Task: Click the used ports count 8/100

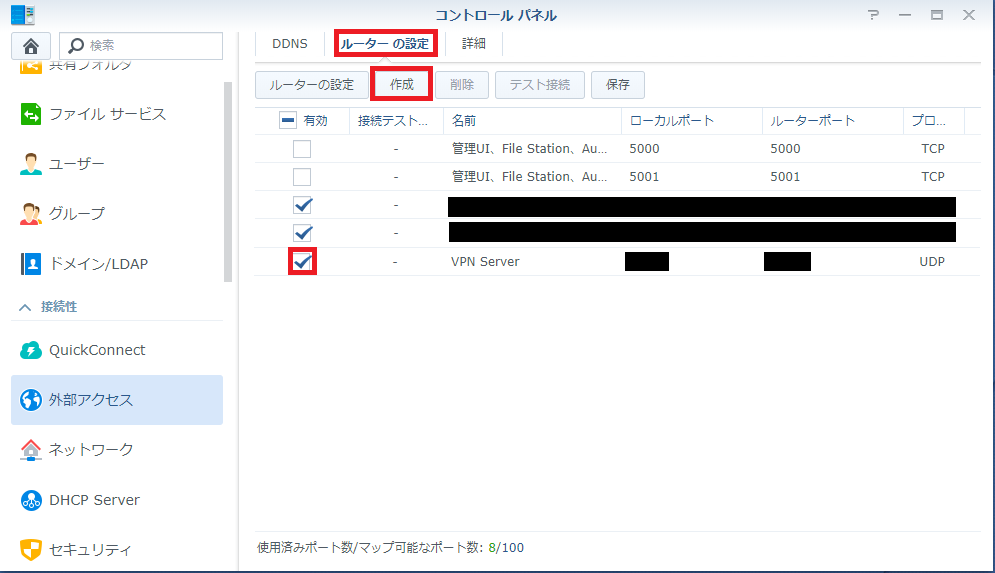Action: click(506, 548)
